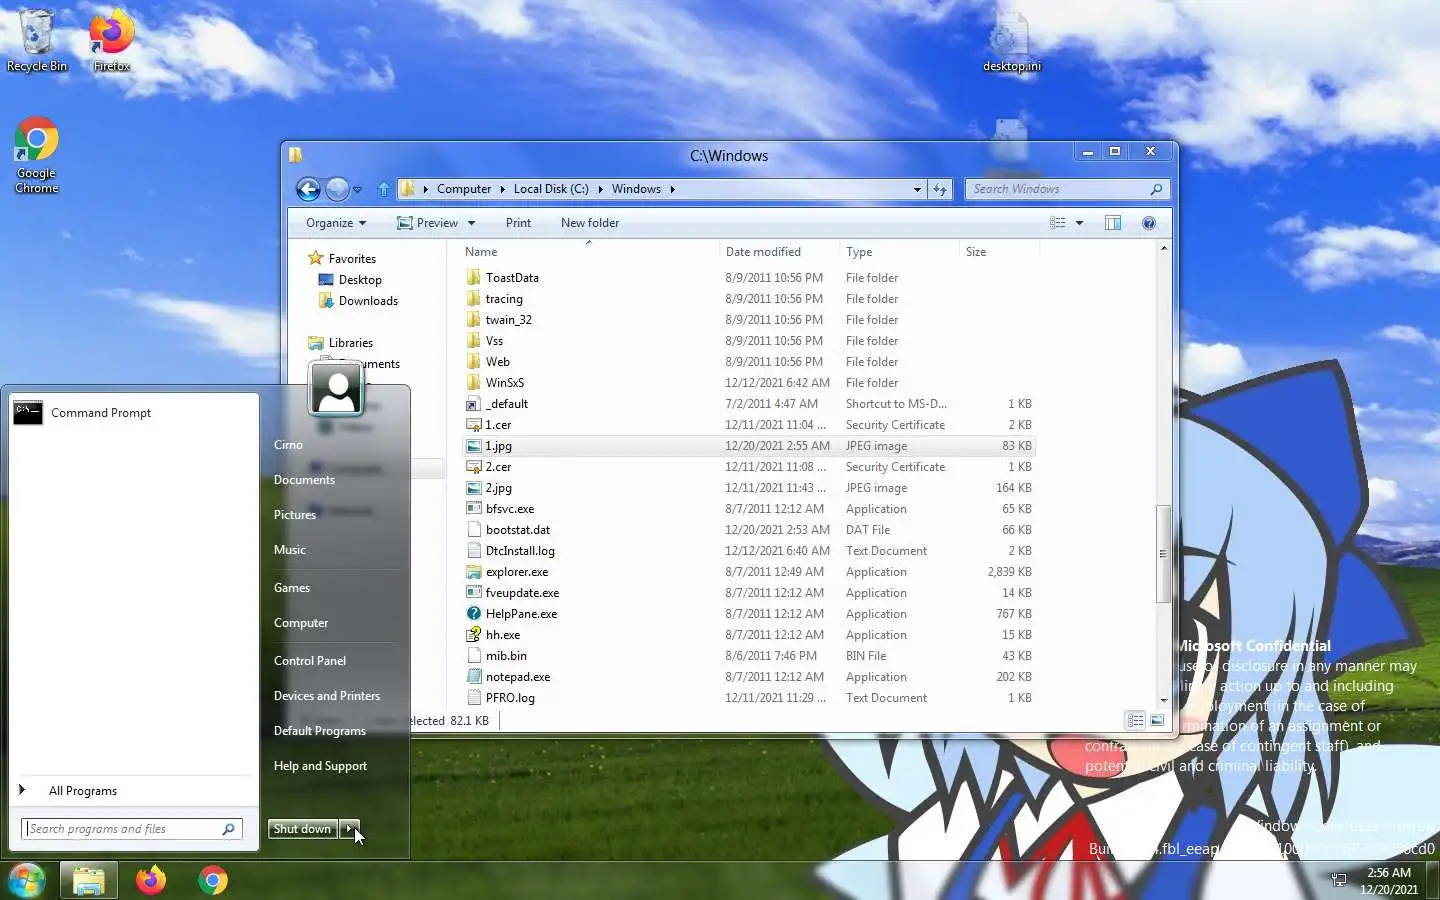Click the file list vertical scrollbar
1440x900 pixels.
(x=1163, y=553)
